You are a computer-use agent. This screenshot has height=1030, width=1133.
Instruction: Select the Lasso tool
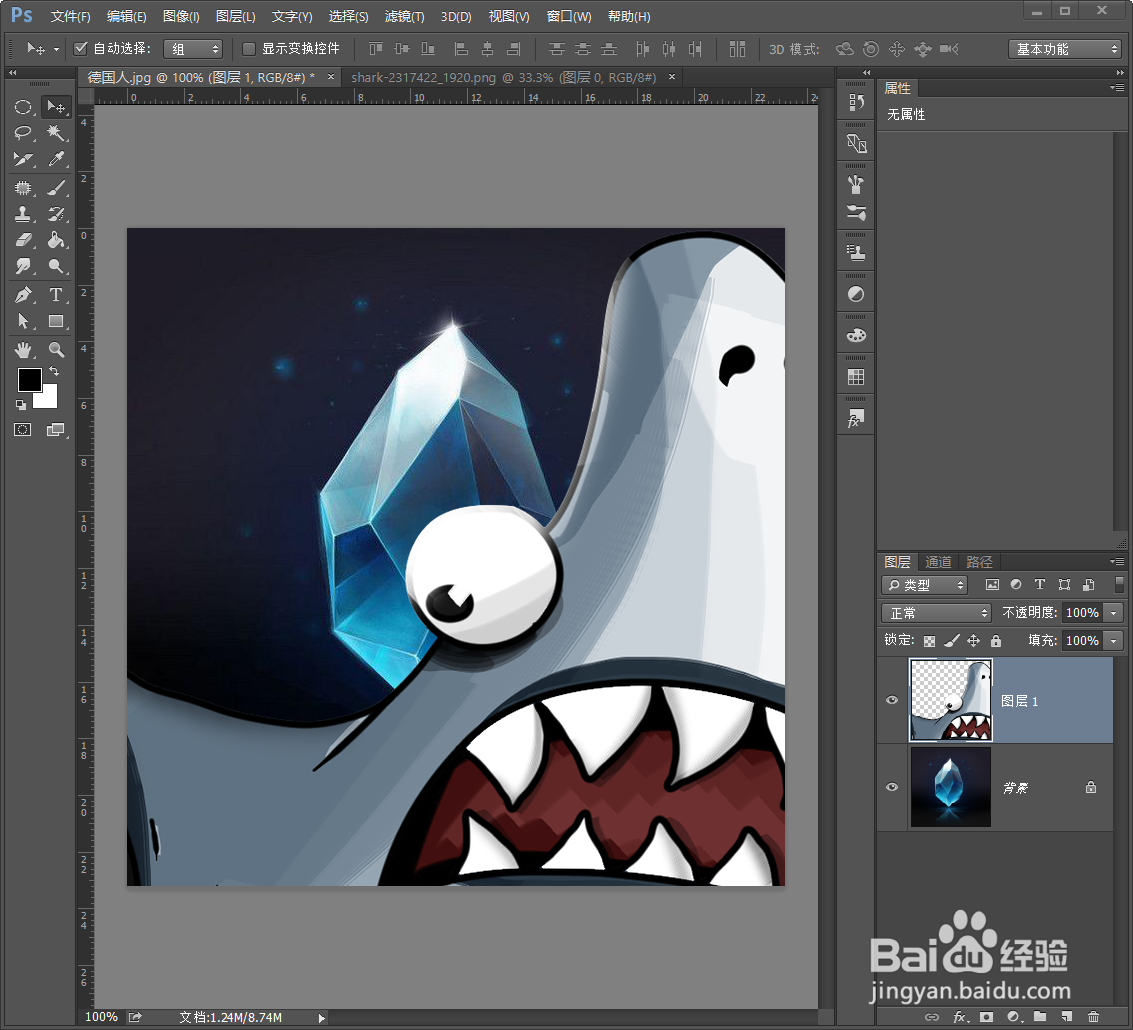click(x=23, y=133)
